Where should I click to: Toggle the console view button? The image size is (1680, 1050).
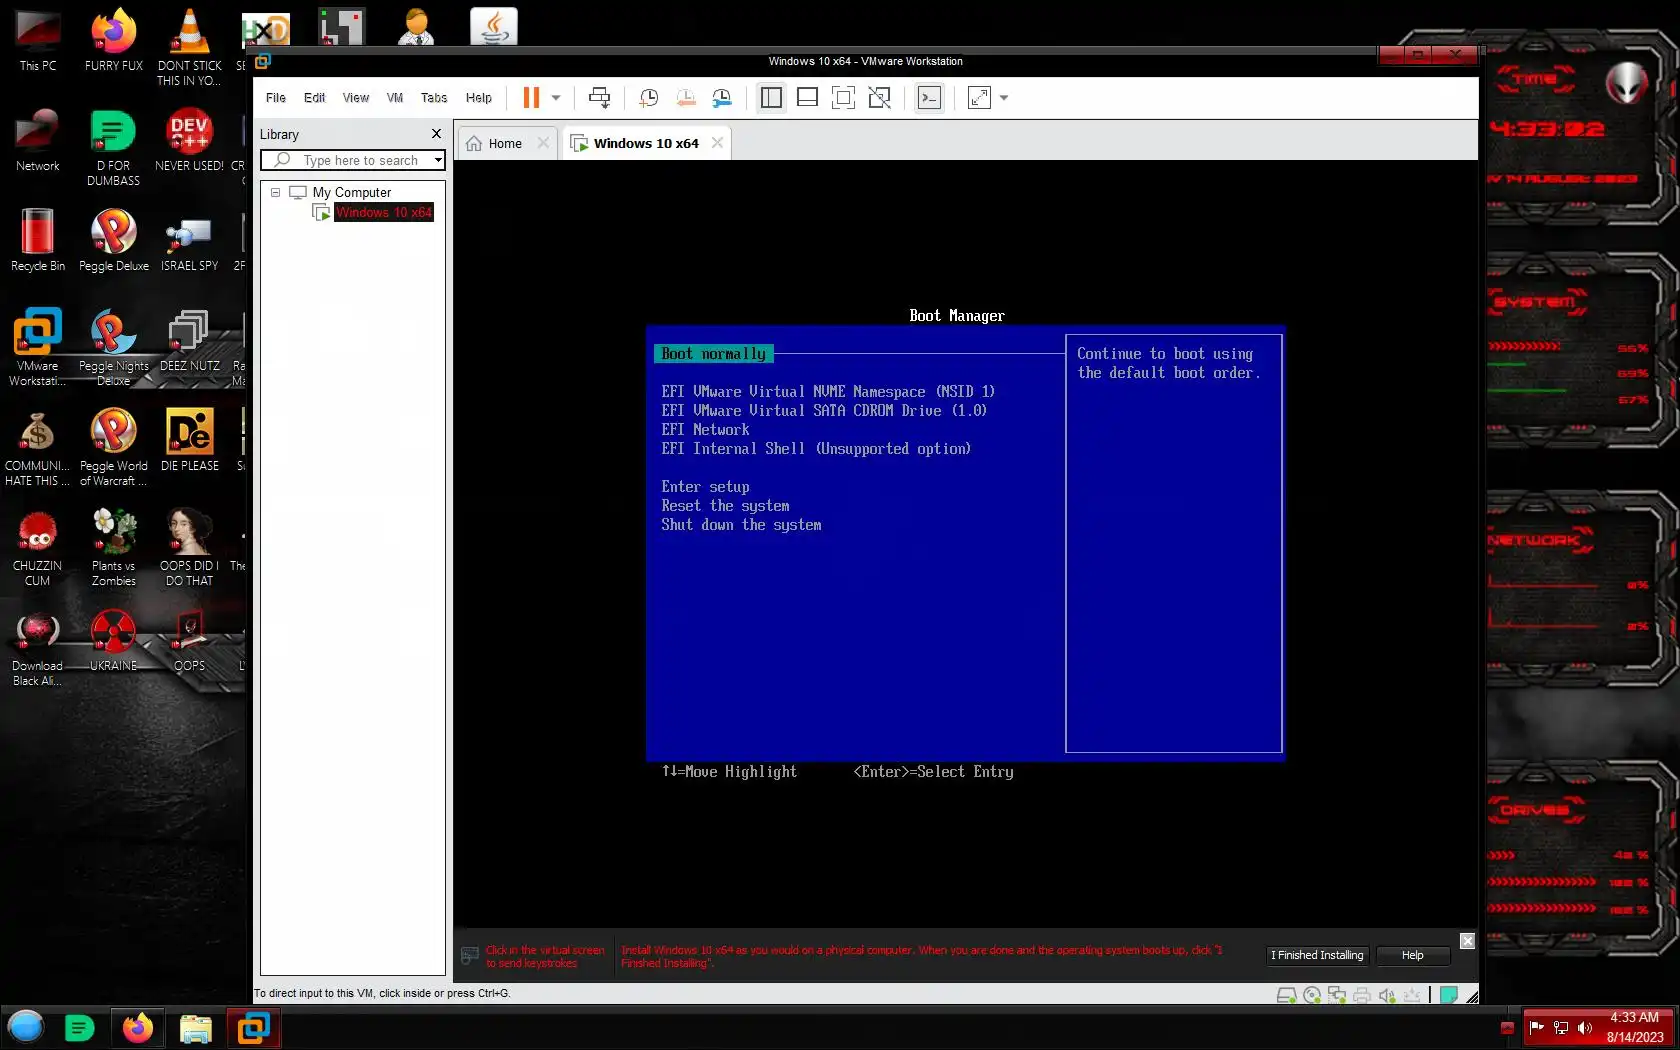point(929,98)
